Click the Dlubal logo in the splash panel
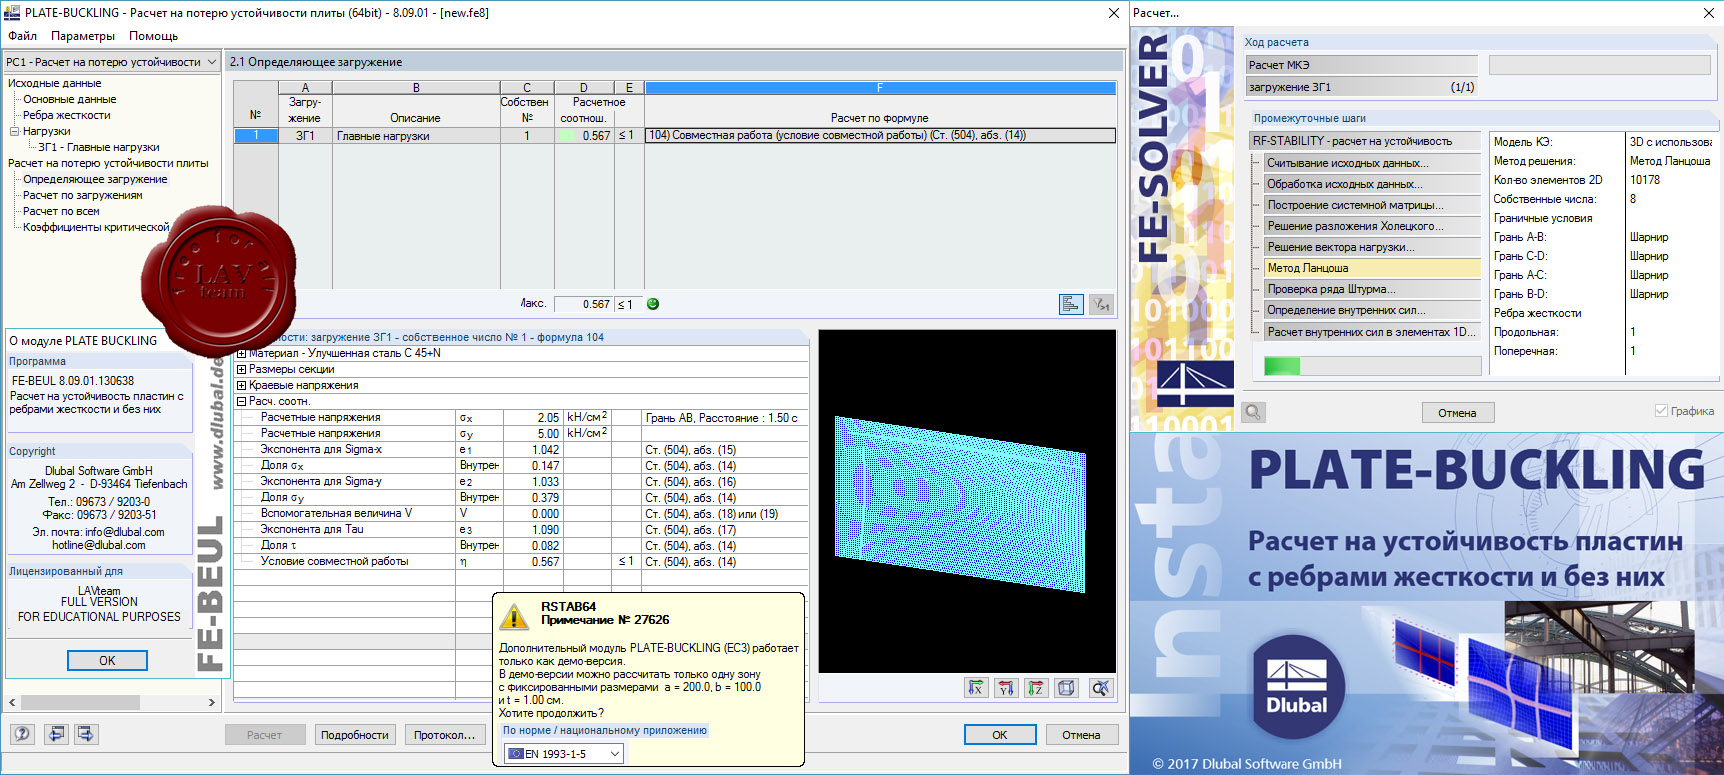Viewport: 1724px width, 775px height. [x=1297, y=686]
